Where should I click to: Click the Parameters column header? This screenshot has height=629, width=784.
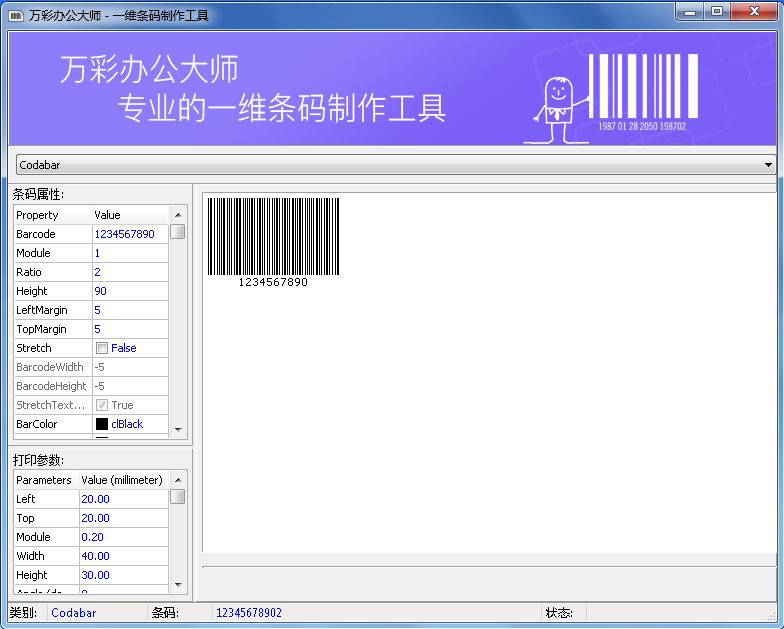point(46,480)
